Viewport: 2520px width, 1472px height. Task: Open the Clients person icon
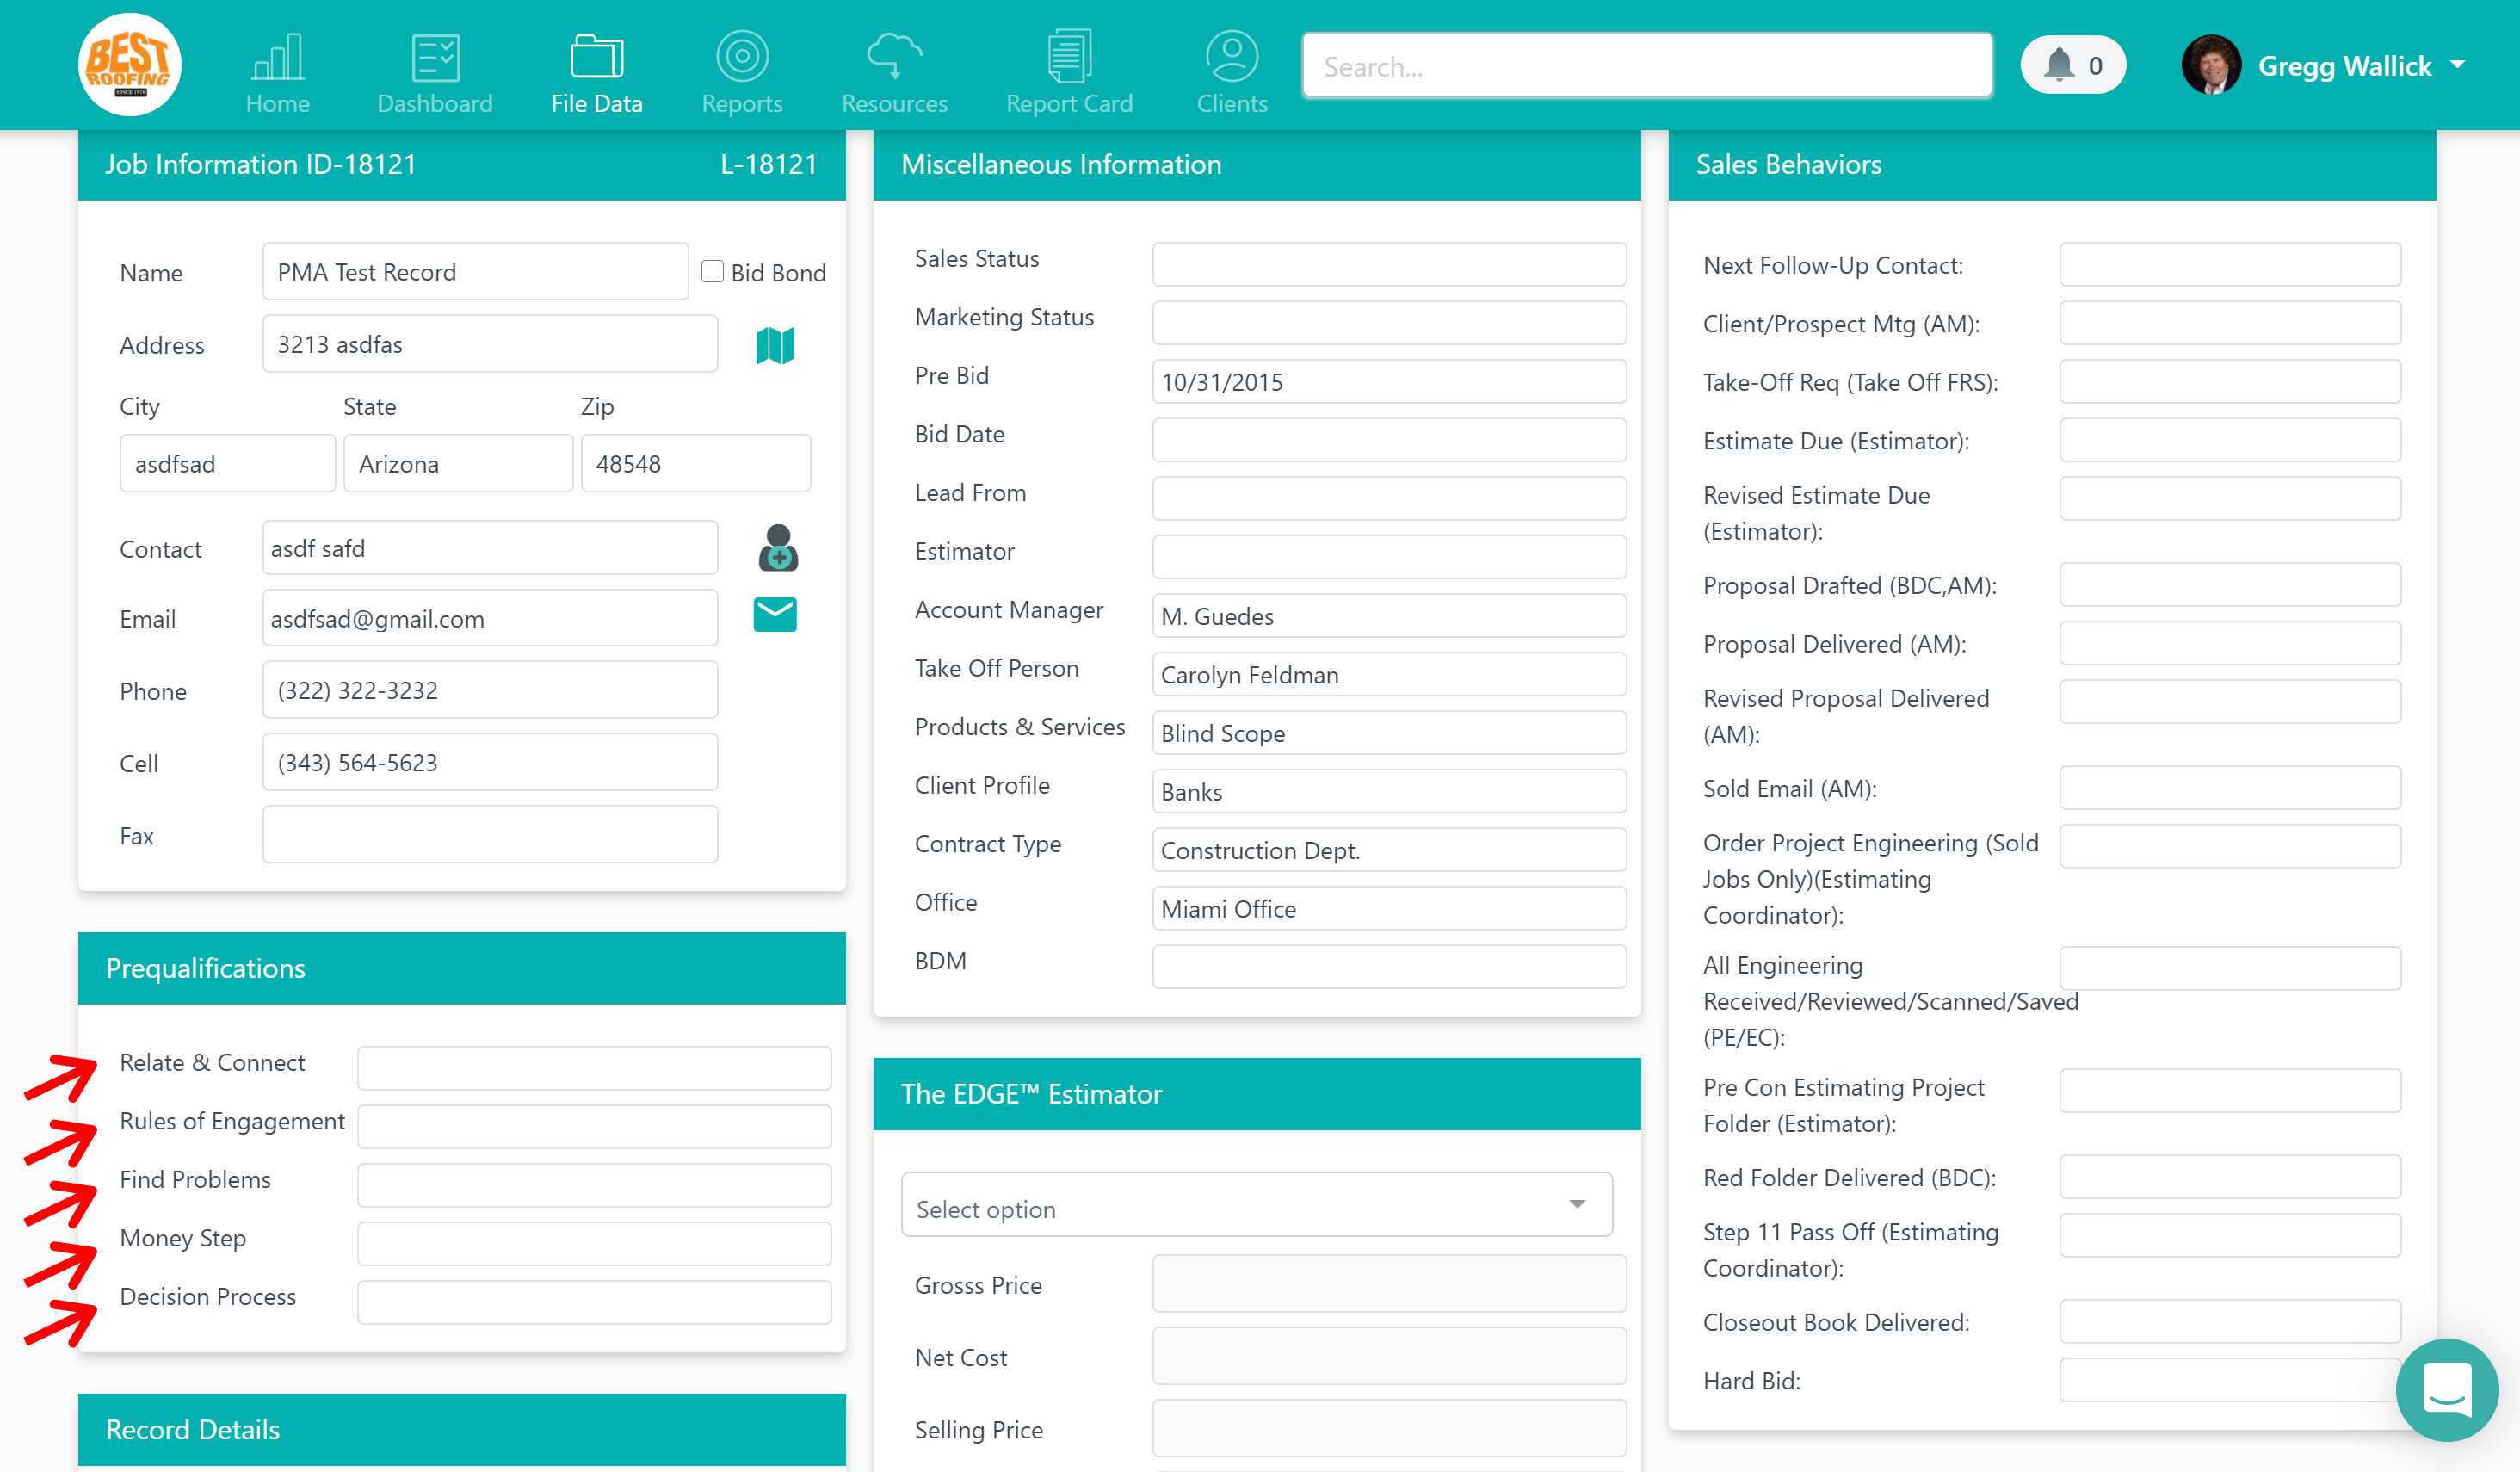(1232, 56)
